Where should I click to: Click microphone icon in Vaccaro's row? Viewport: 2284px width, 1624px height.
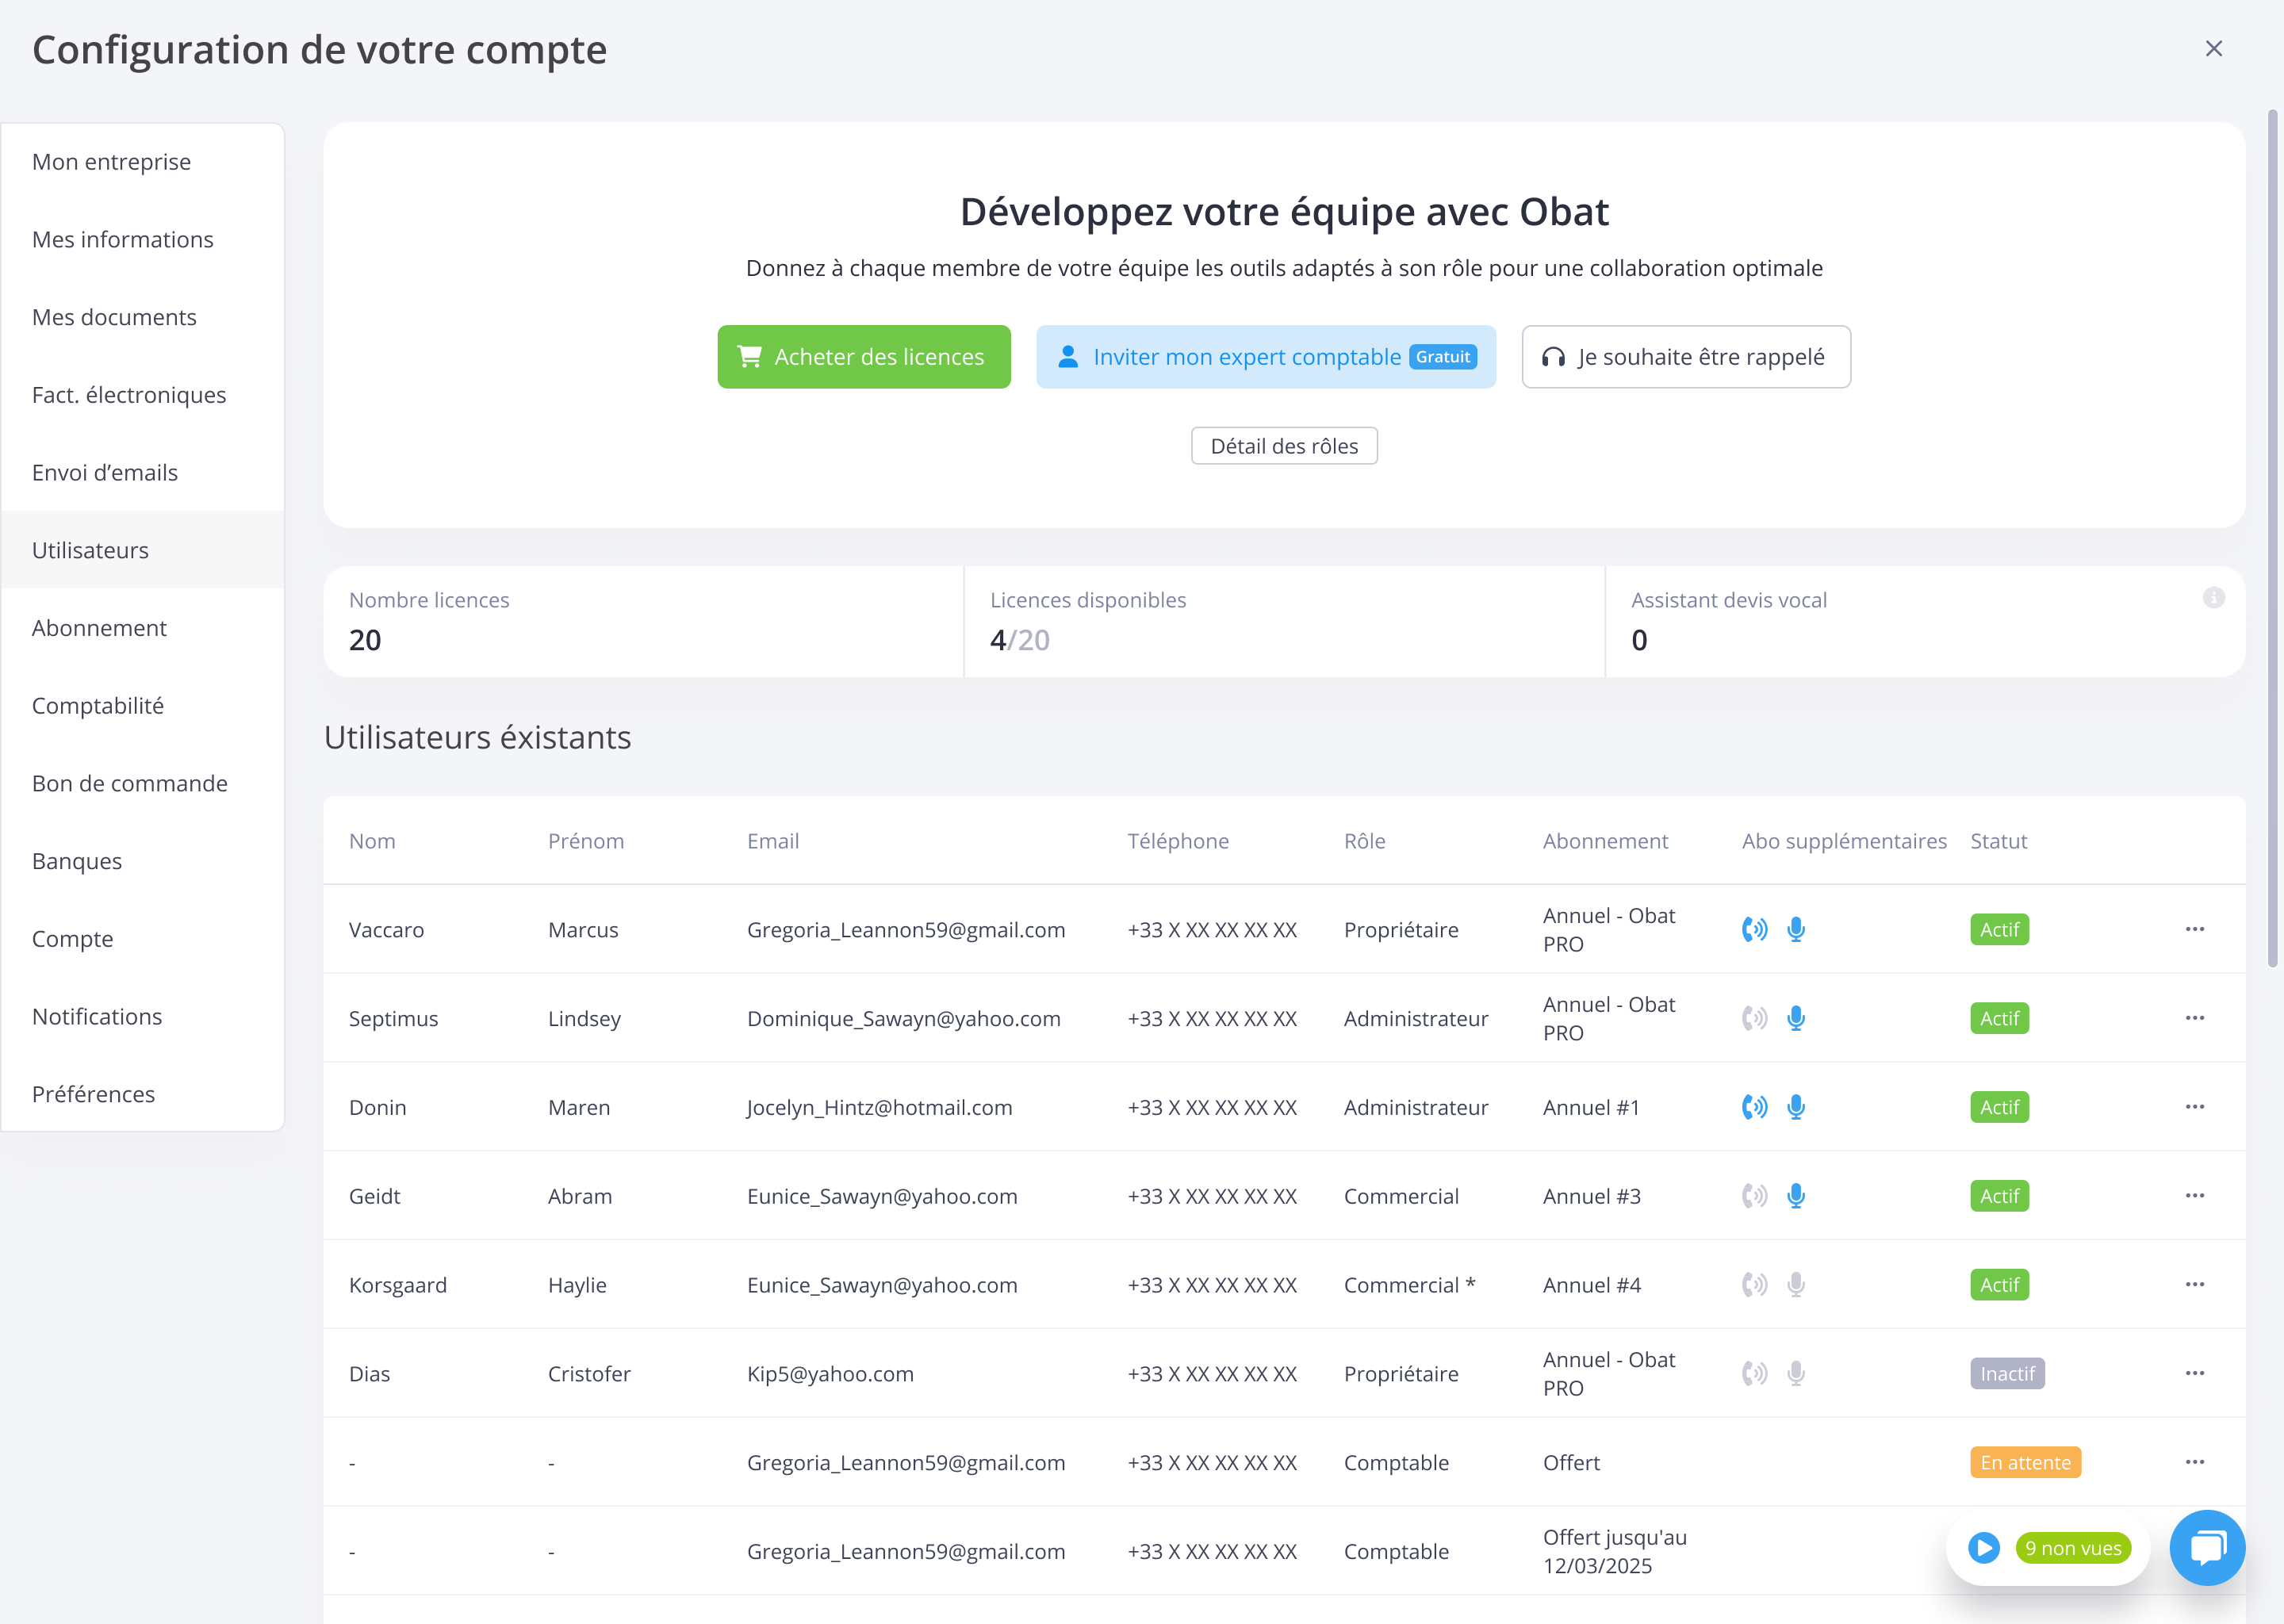(x=1796, y=929)
